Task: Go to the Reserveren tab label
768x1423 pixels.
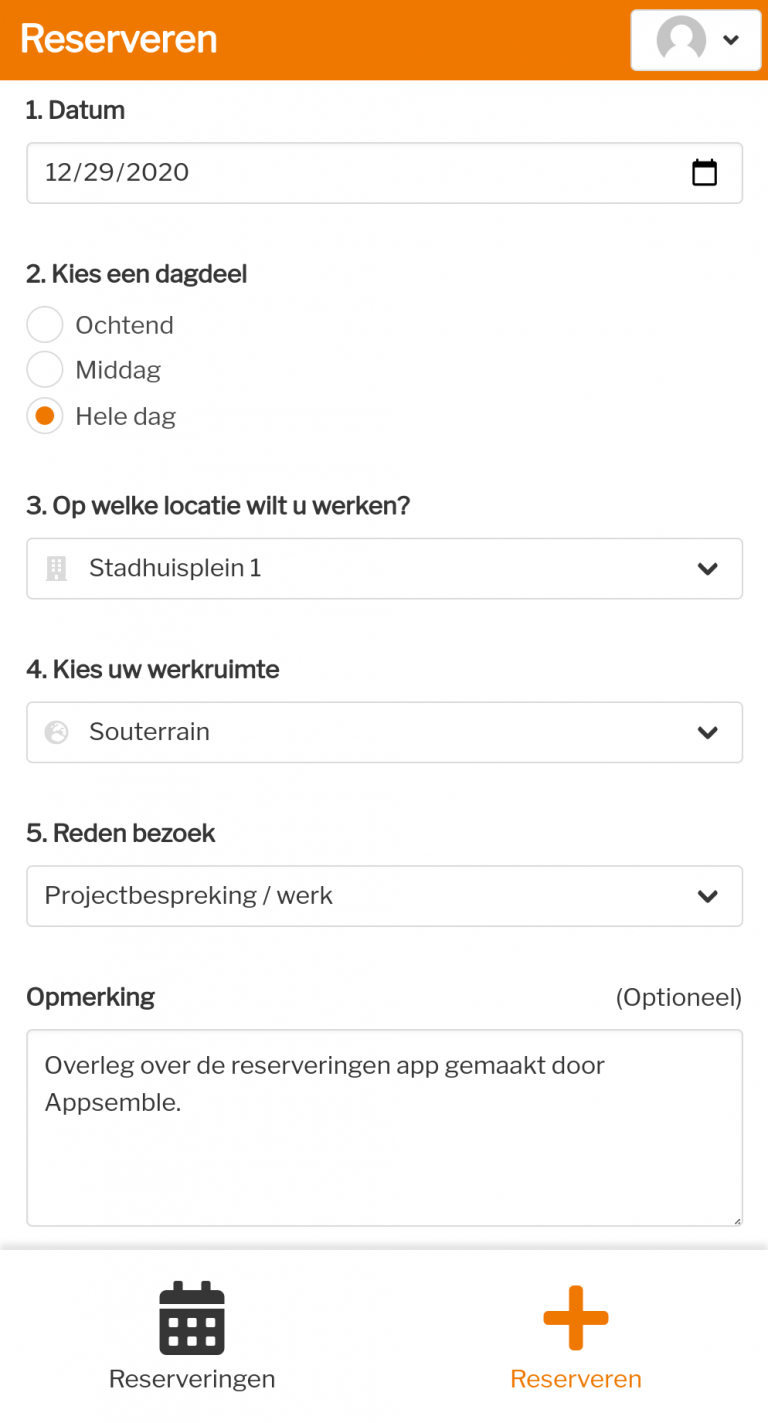Action: click(x=576, y=1379)
